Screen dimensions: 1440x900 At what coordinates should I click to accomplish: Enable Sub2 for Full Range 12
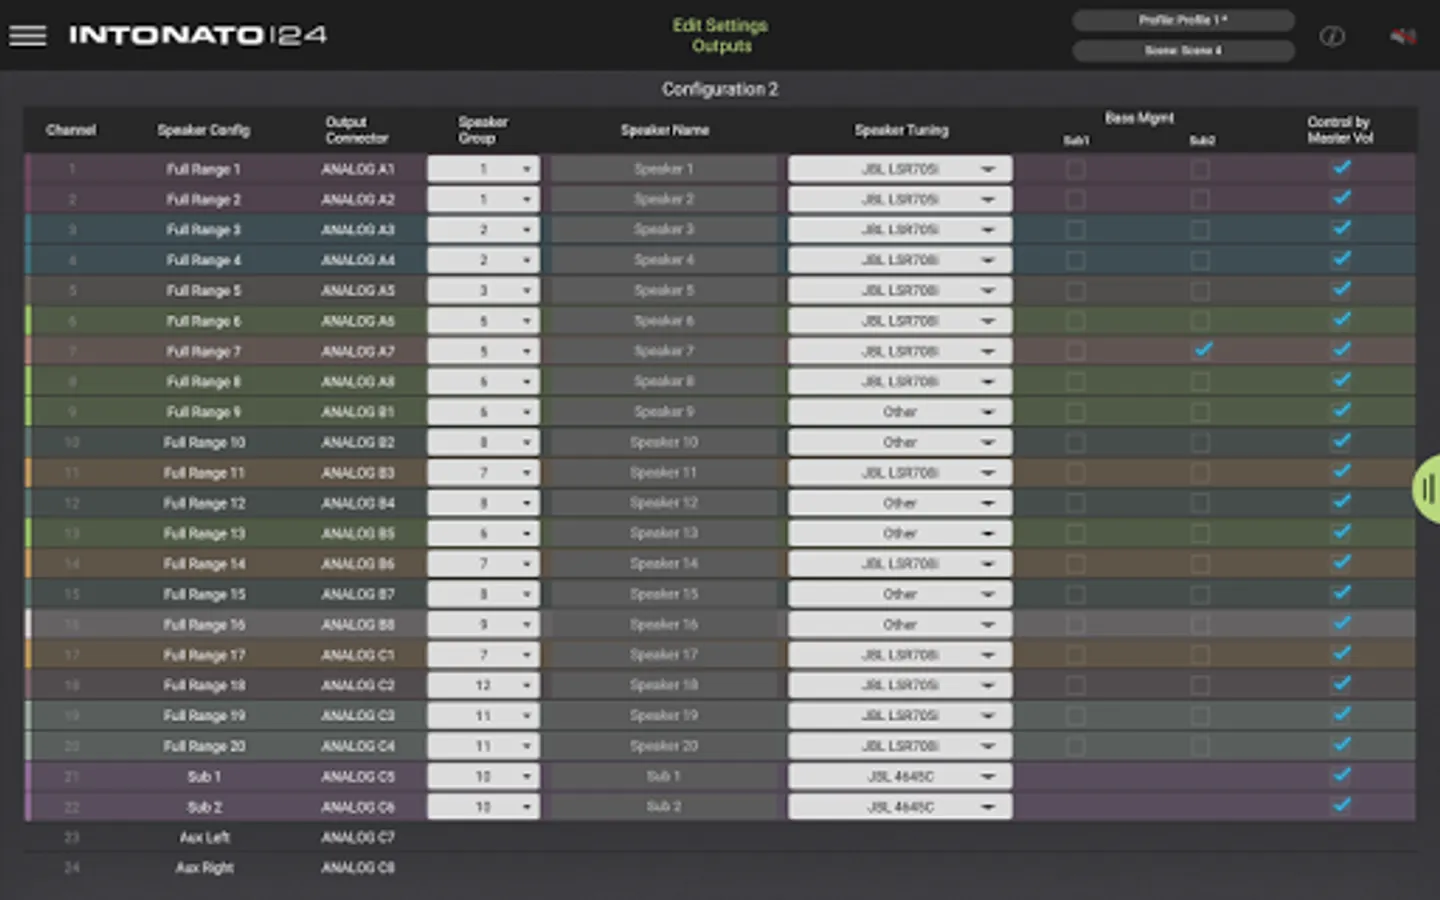(1200, 503)
